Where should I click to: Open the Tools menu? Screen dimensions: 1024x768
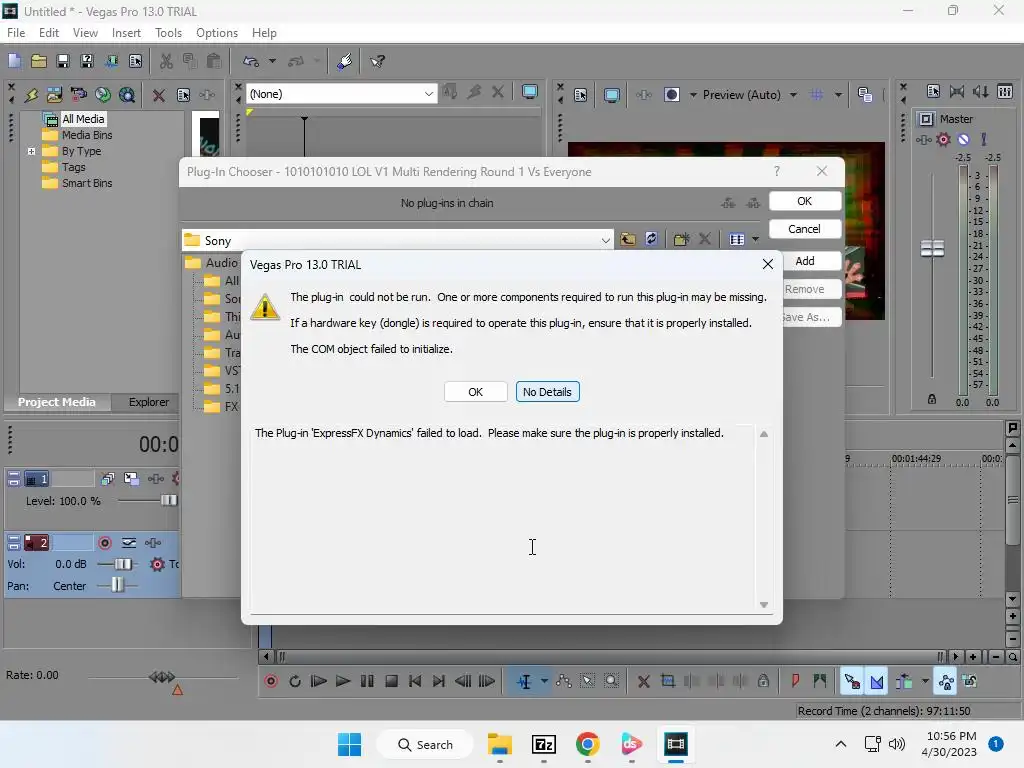(x=168, y=33)
